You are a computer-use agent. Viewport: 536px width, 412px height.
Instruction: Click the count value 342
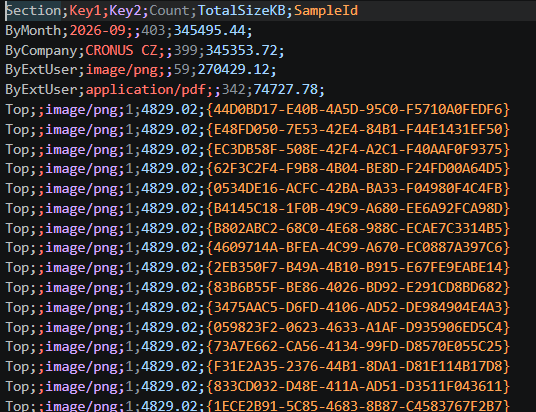tap(233, 90)
